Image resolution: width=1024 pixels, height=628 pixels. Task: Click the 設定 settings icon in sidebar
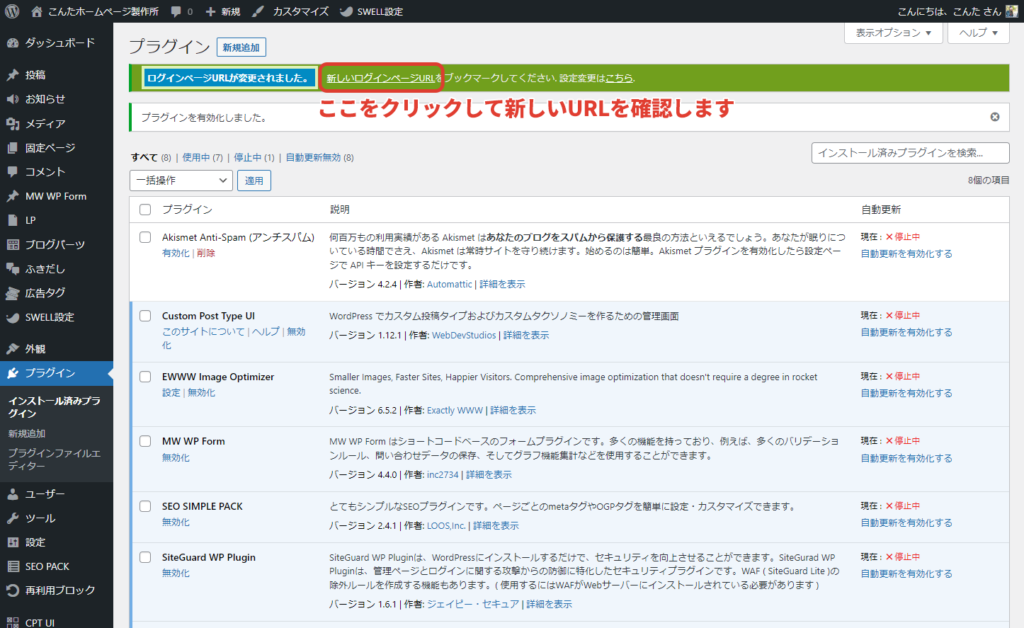[12, 542]
